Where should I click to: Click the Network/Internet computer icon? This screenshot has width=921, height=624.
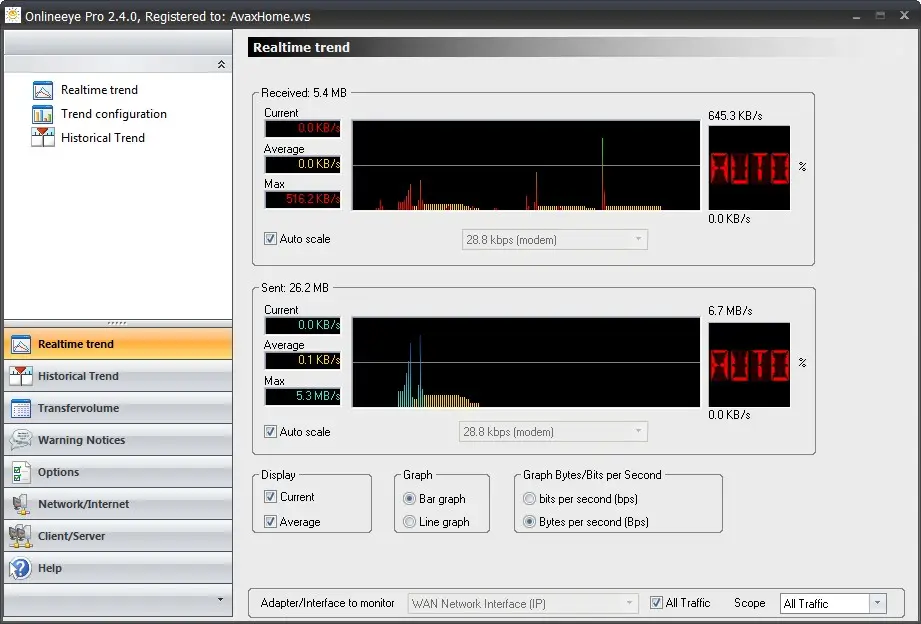coord(21,504)
